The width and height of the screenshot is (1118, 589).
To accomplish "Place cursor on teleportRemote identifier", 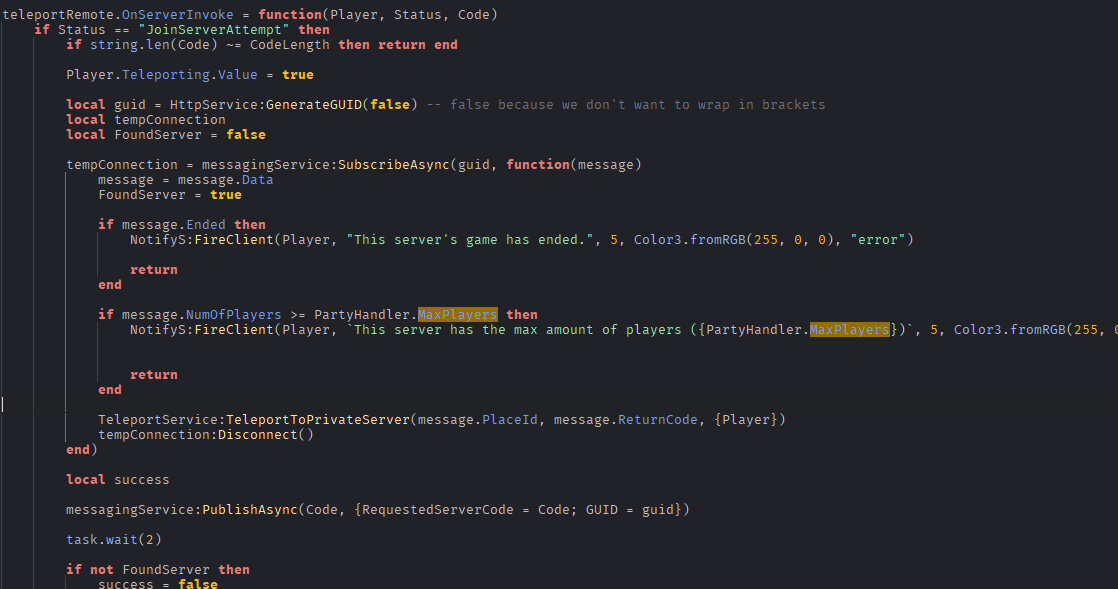I will tap(58, 14).
